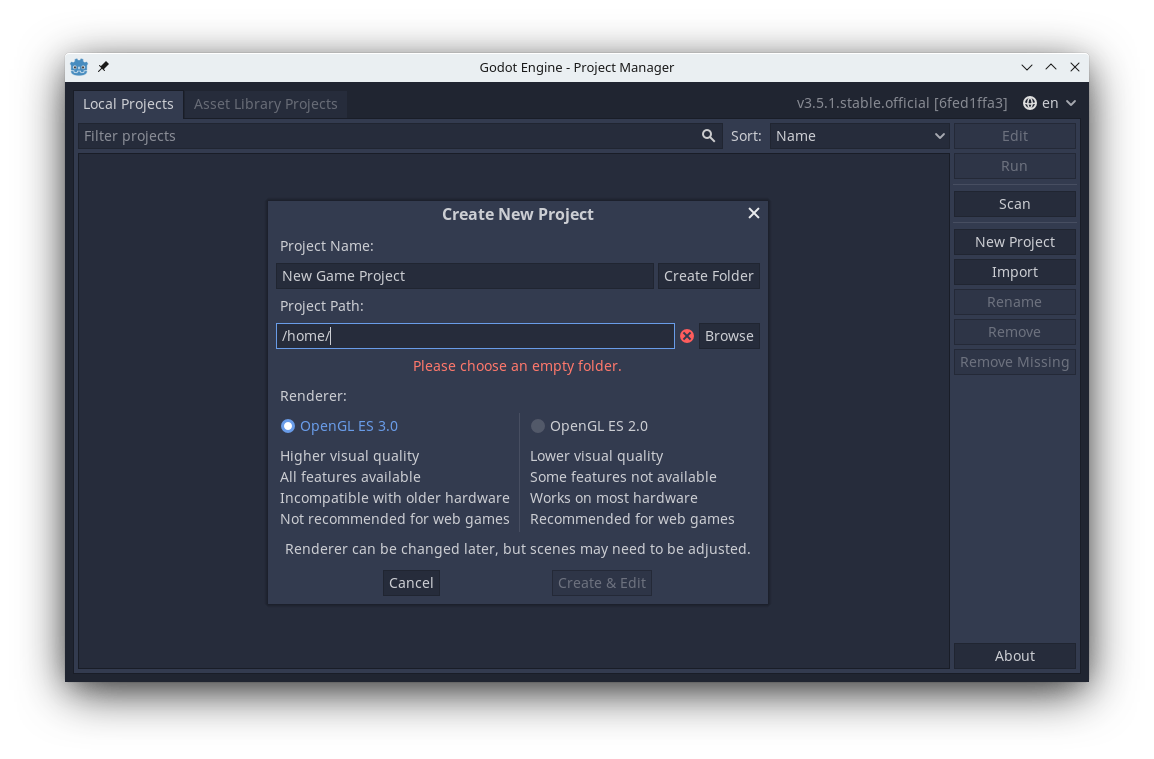The width and height of the screenshot is (1154, 759).
Task: Select the OpenGL ES 3.0 renderer
Action: pos(339,426)
